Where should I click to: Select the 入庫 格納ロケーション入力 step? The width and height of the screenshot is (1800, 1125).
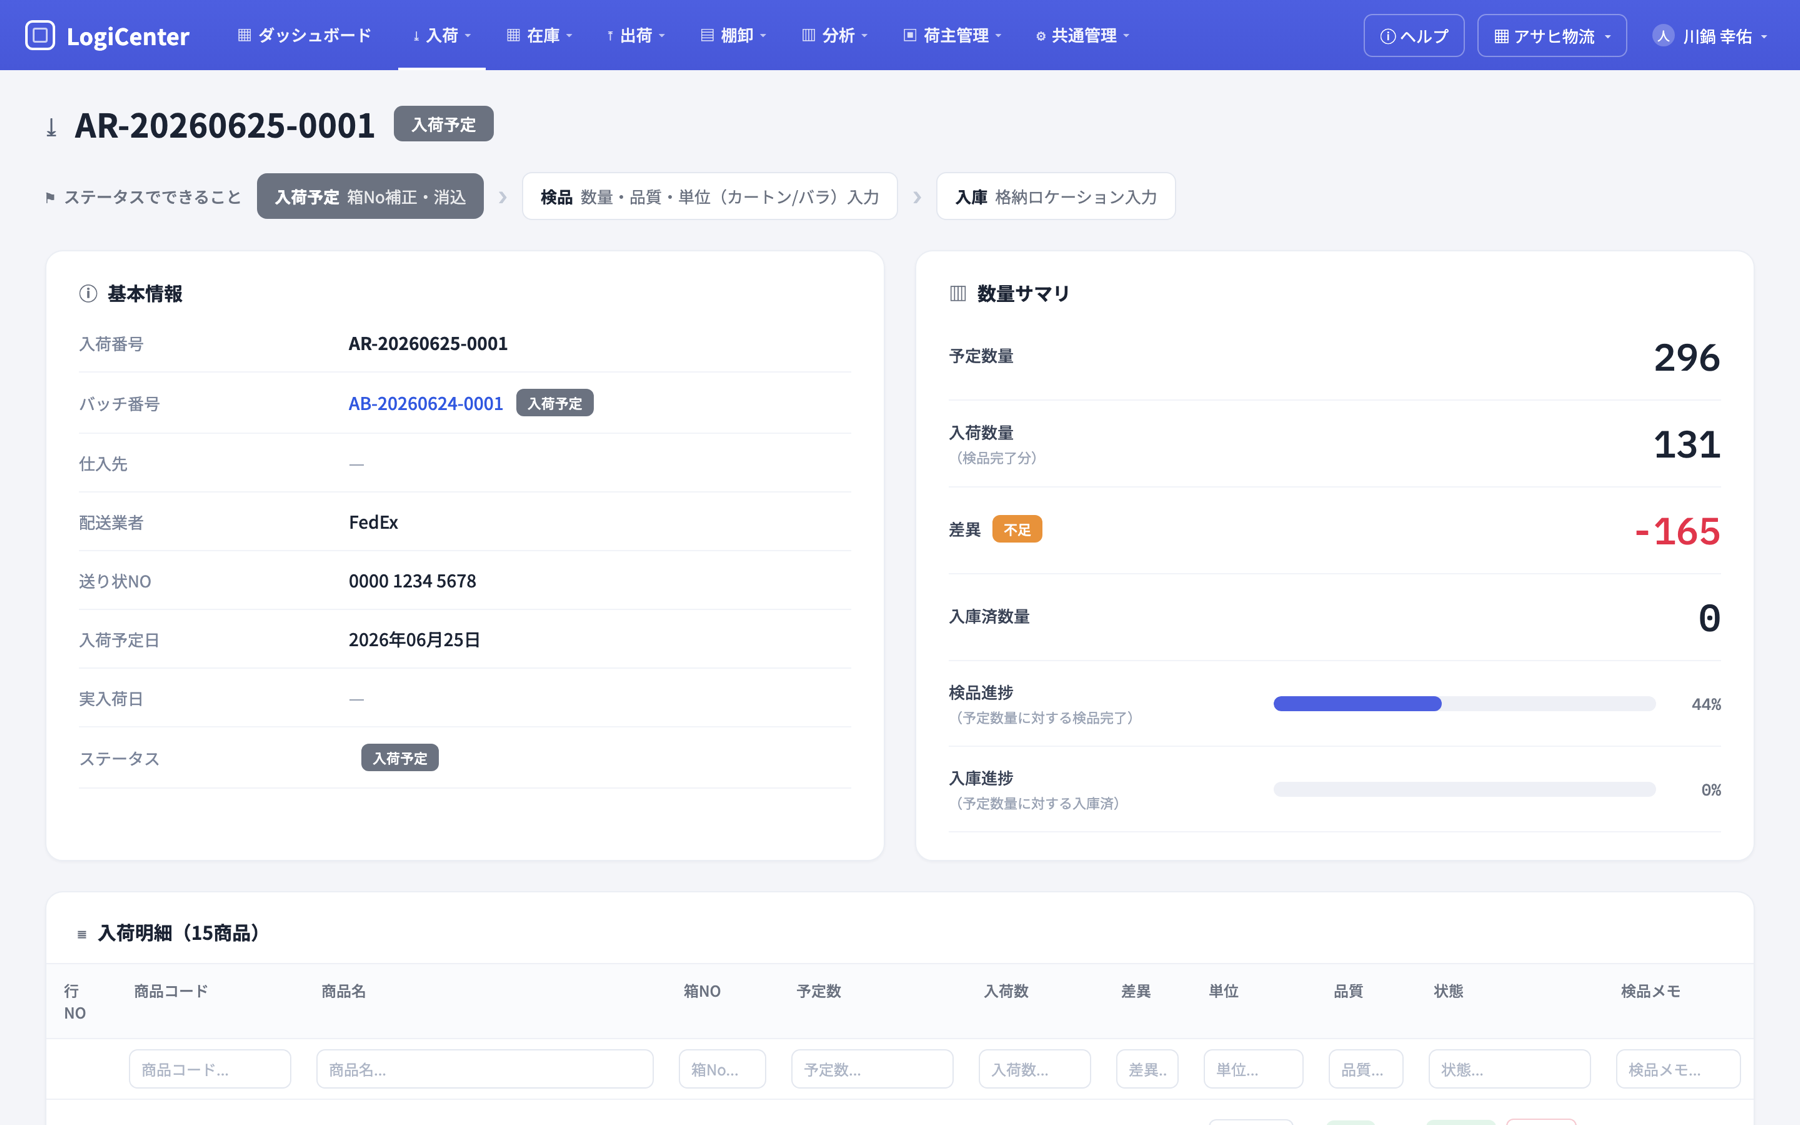point(1056,197)
